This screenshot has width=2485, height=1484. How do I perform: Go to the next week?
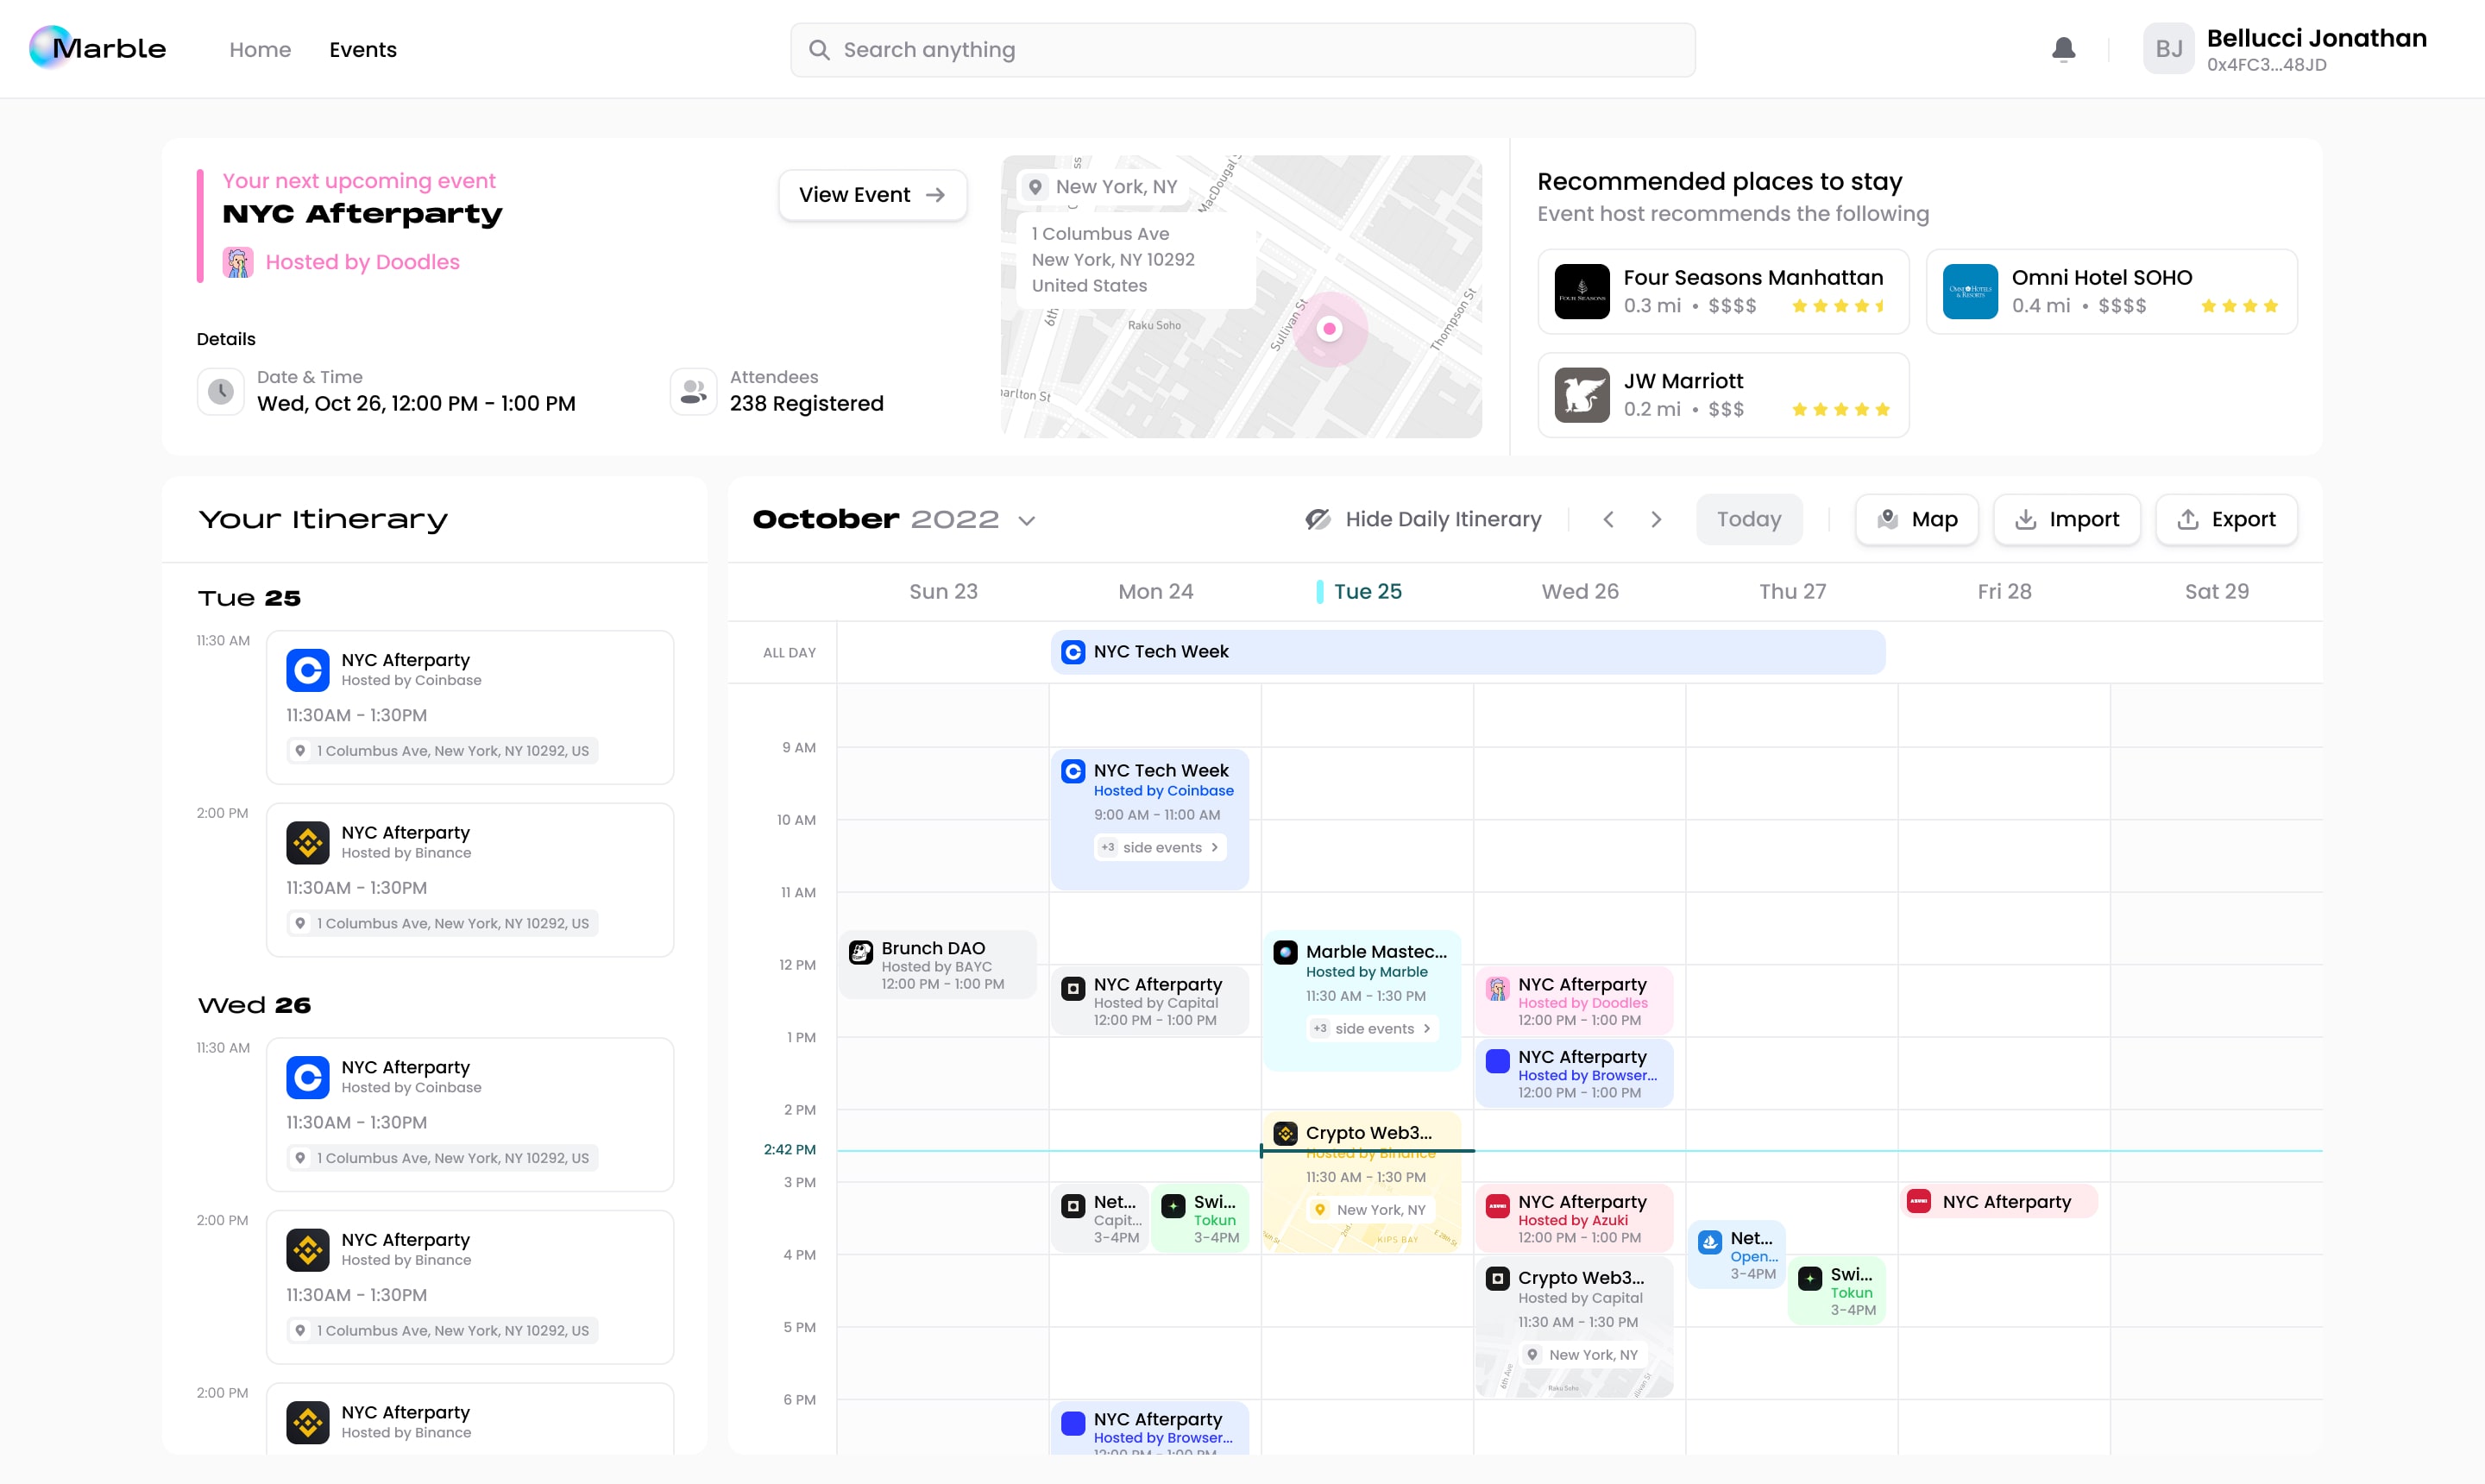coord(1656,519)
